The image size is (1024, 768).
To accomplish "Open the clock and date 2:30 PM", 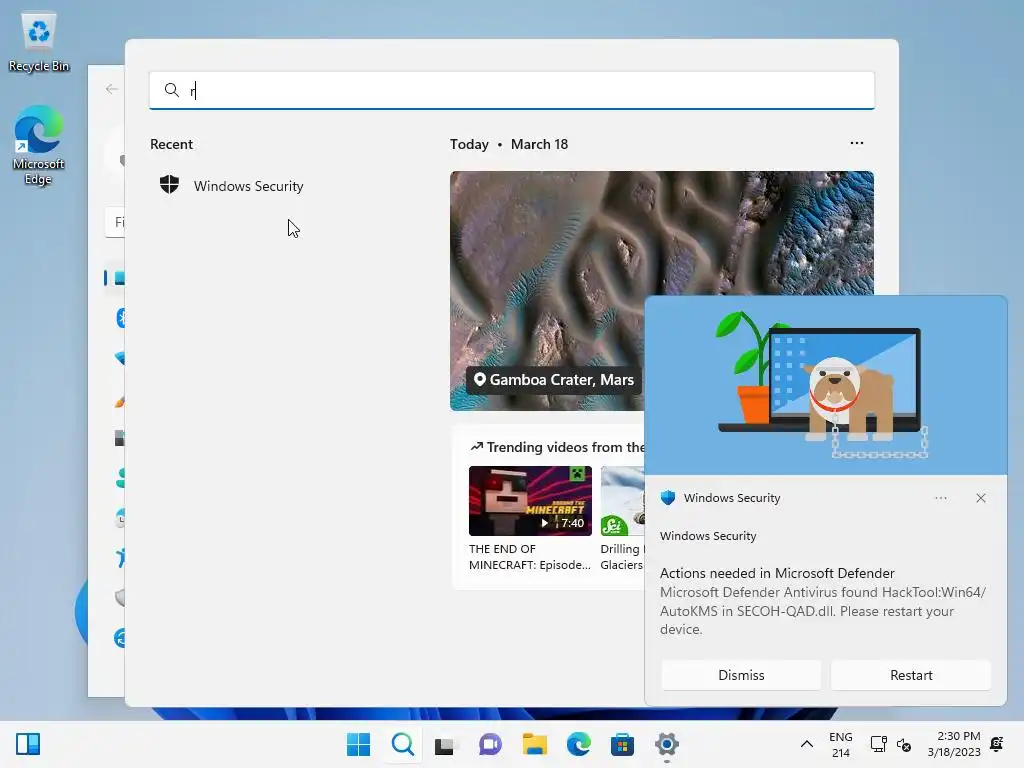I will click(x=954, y=744).
